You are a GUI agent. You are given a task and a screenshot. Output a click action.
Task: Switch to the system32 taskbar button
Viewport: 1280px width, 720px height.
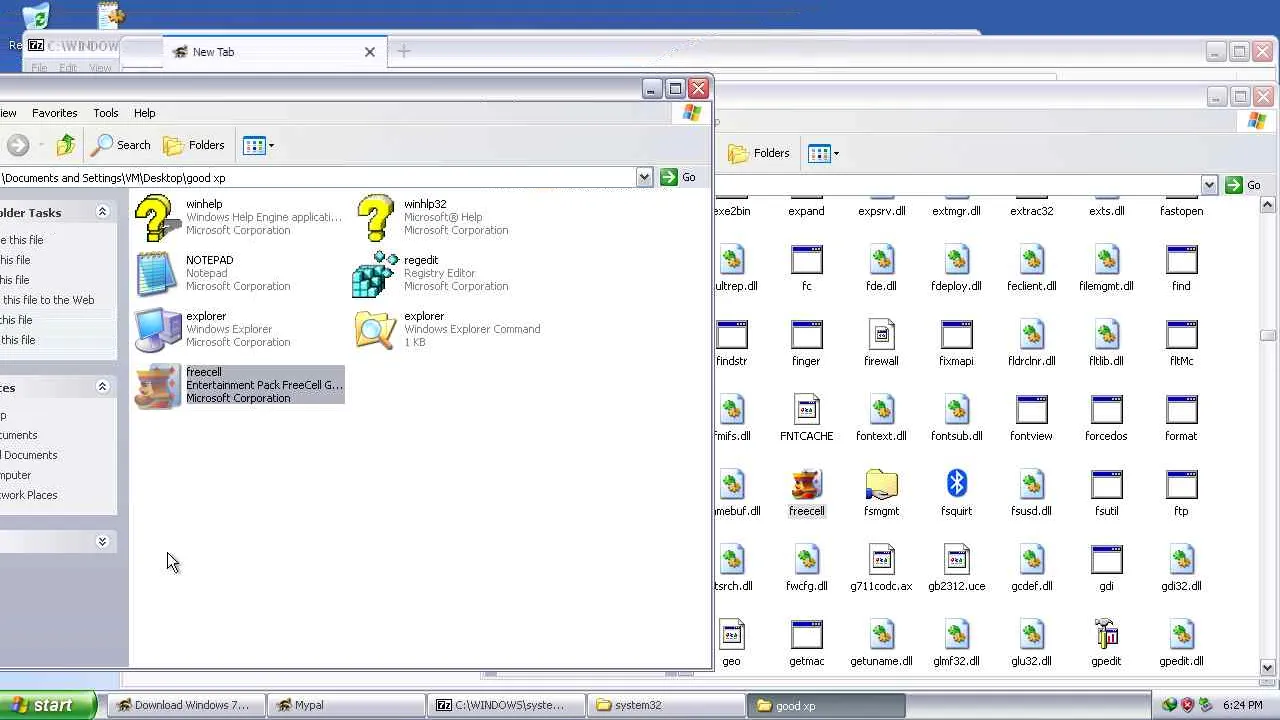point(666,705)
